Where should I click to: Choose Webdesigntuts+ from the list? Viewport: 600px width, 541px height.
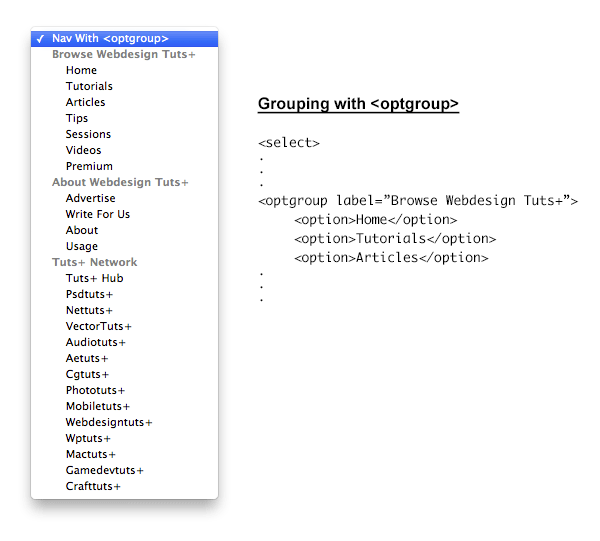[124, 422]
